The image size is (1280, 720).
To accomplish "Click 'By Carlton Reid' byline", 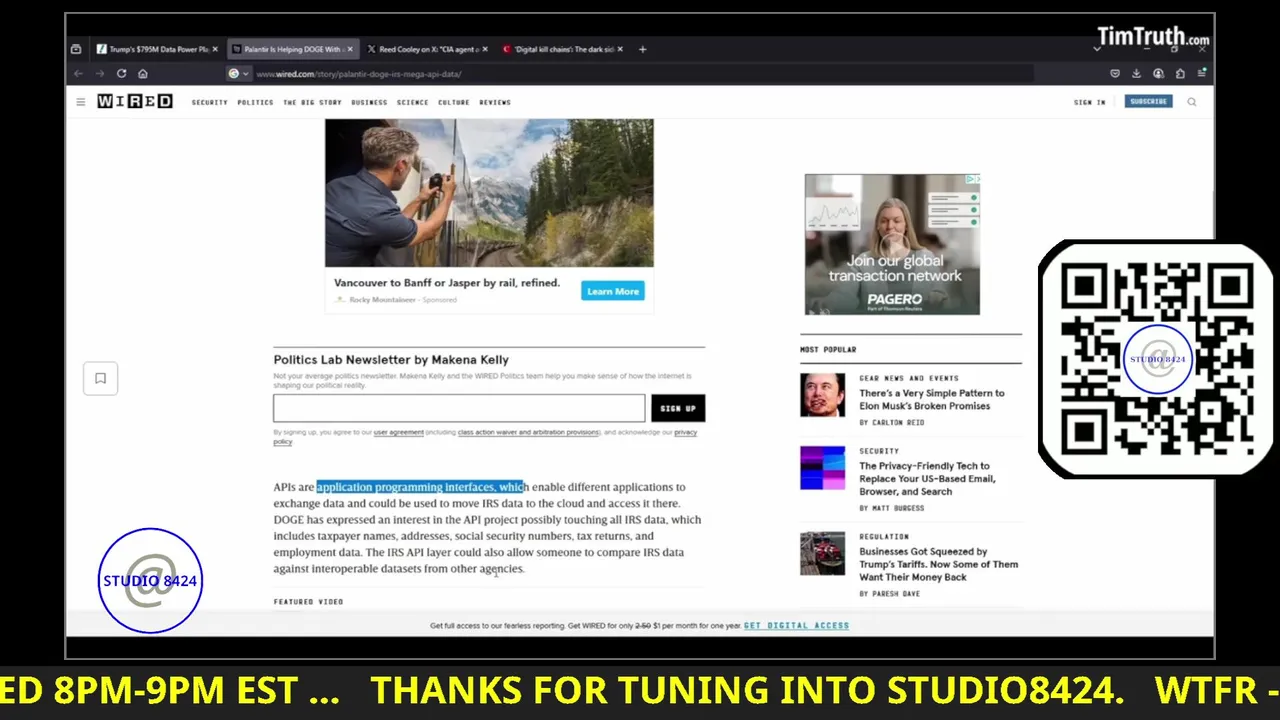I will click(x=892, y=423).
